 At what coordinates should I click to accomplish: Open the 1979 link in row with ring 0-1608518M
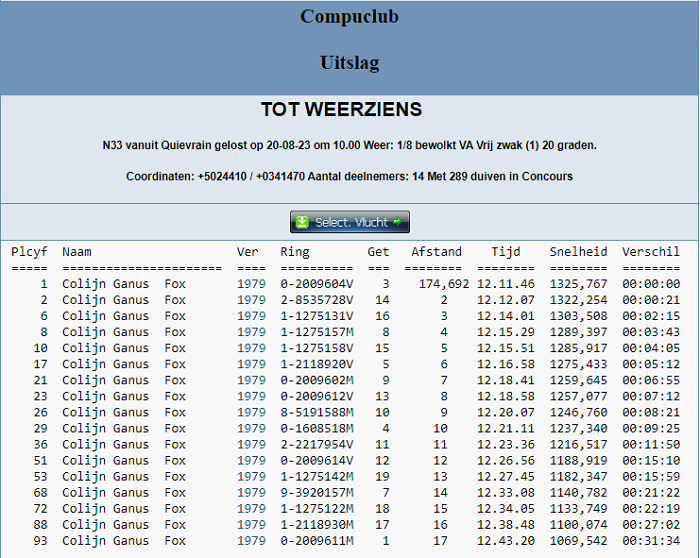251,429
